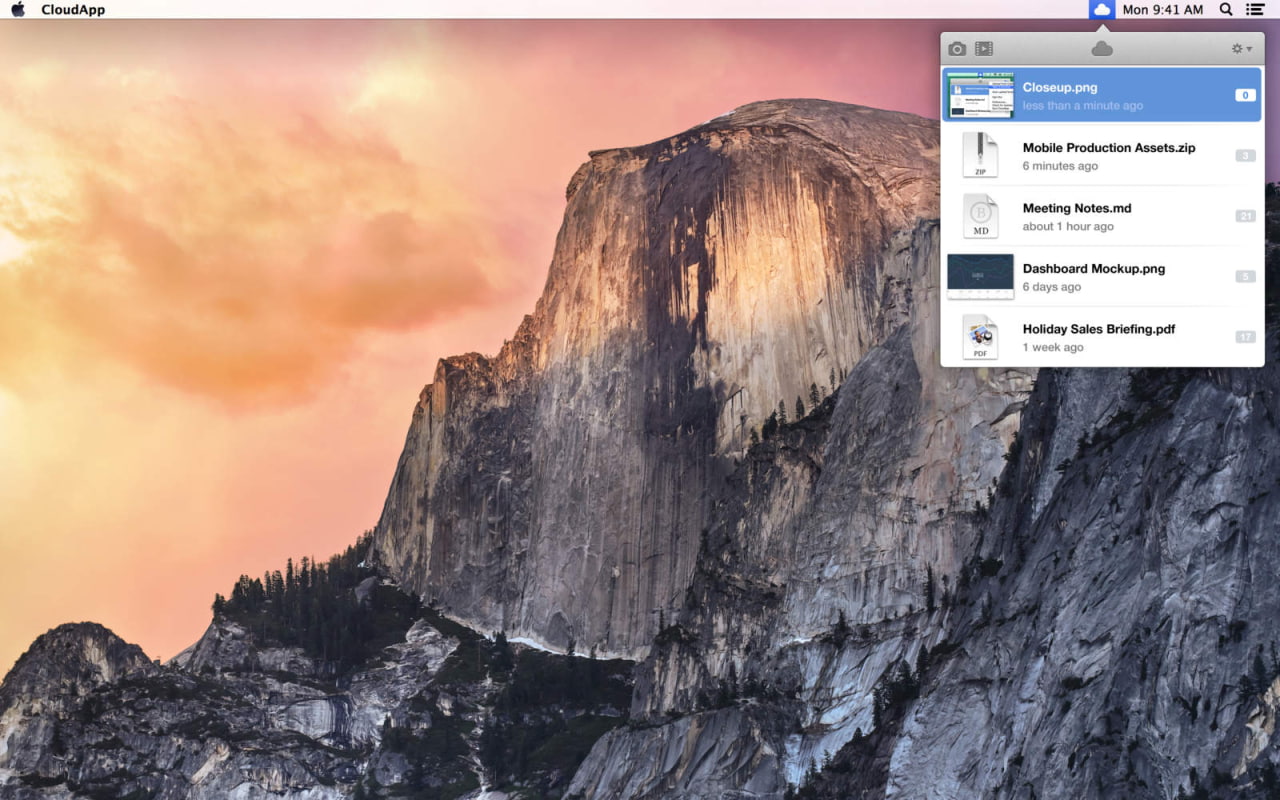
Task: Click the "about 1 hour ago" timestamp
Action: [x=1068, y=227]
